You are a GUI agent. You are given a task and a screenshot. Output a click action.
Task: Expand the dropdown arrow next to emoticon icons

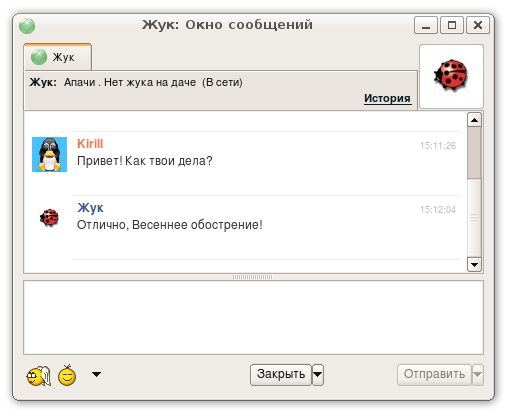click(x=96, y=374)
